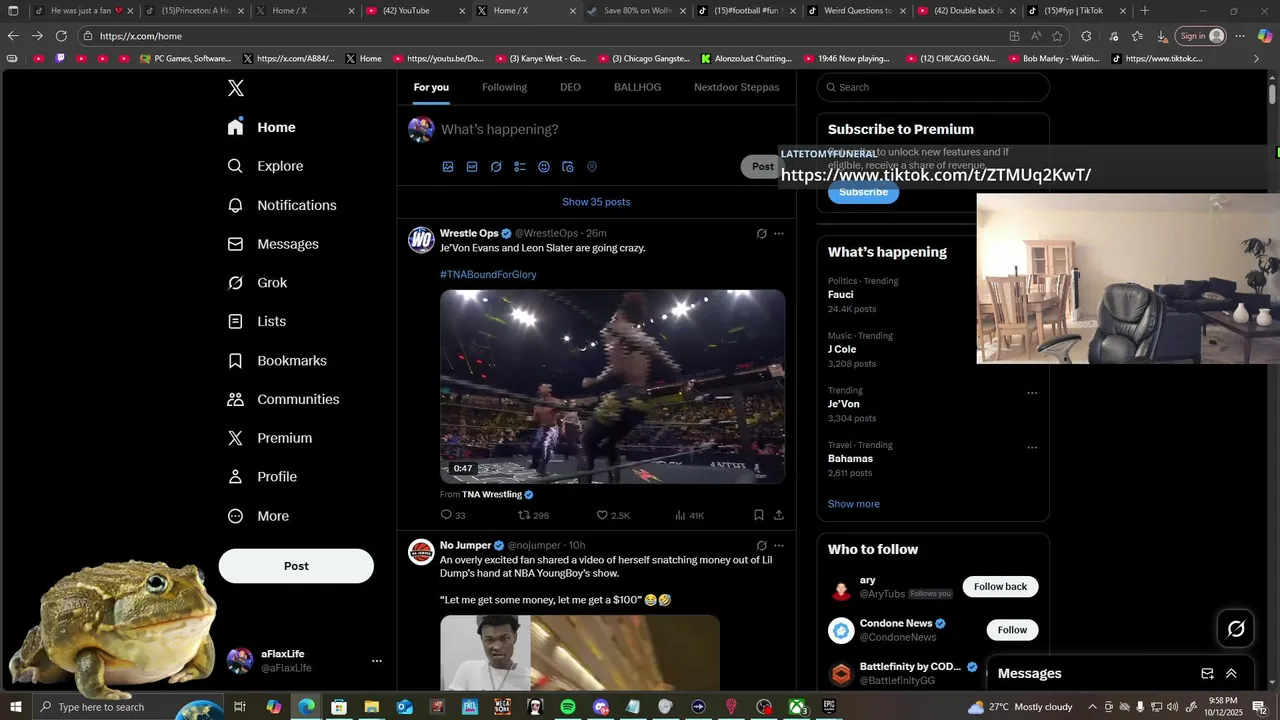The width and height of the screenshot is (1280, 720).
Task: Open a new browser tab
Action: click(1145, 11)
